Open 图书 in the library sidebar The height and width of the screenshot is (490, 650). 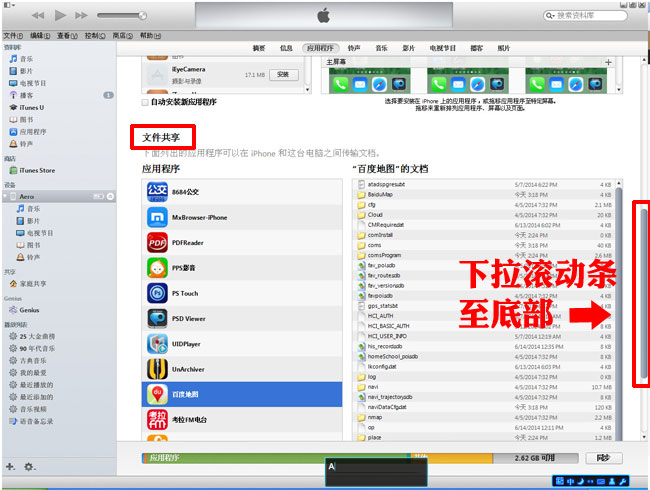22,119
